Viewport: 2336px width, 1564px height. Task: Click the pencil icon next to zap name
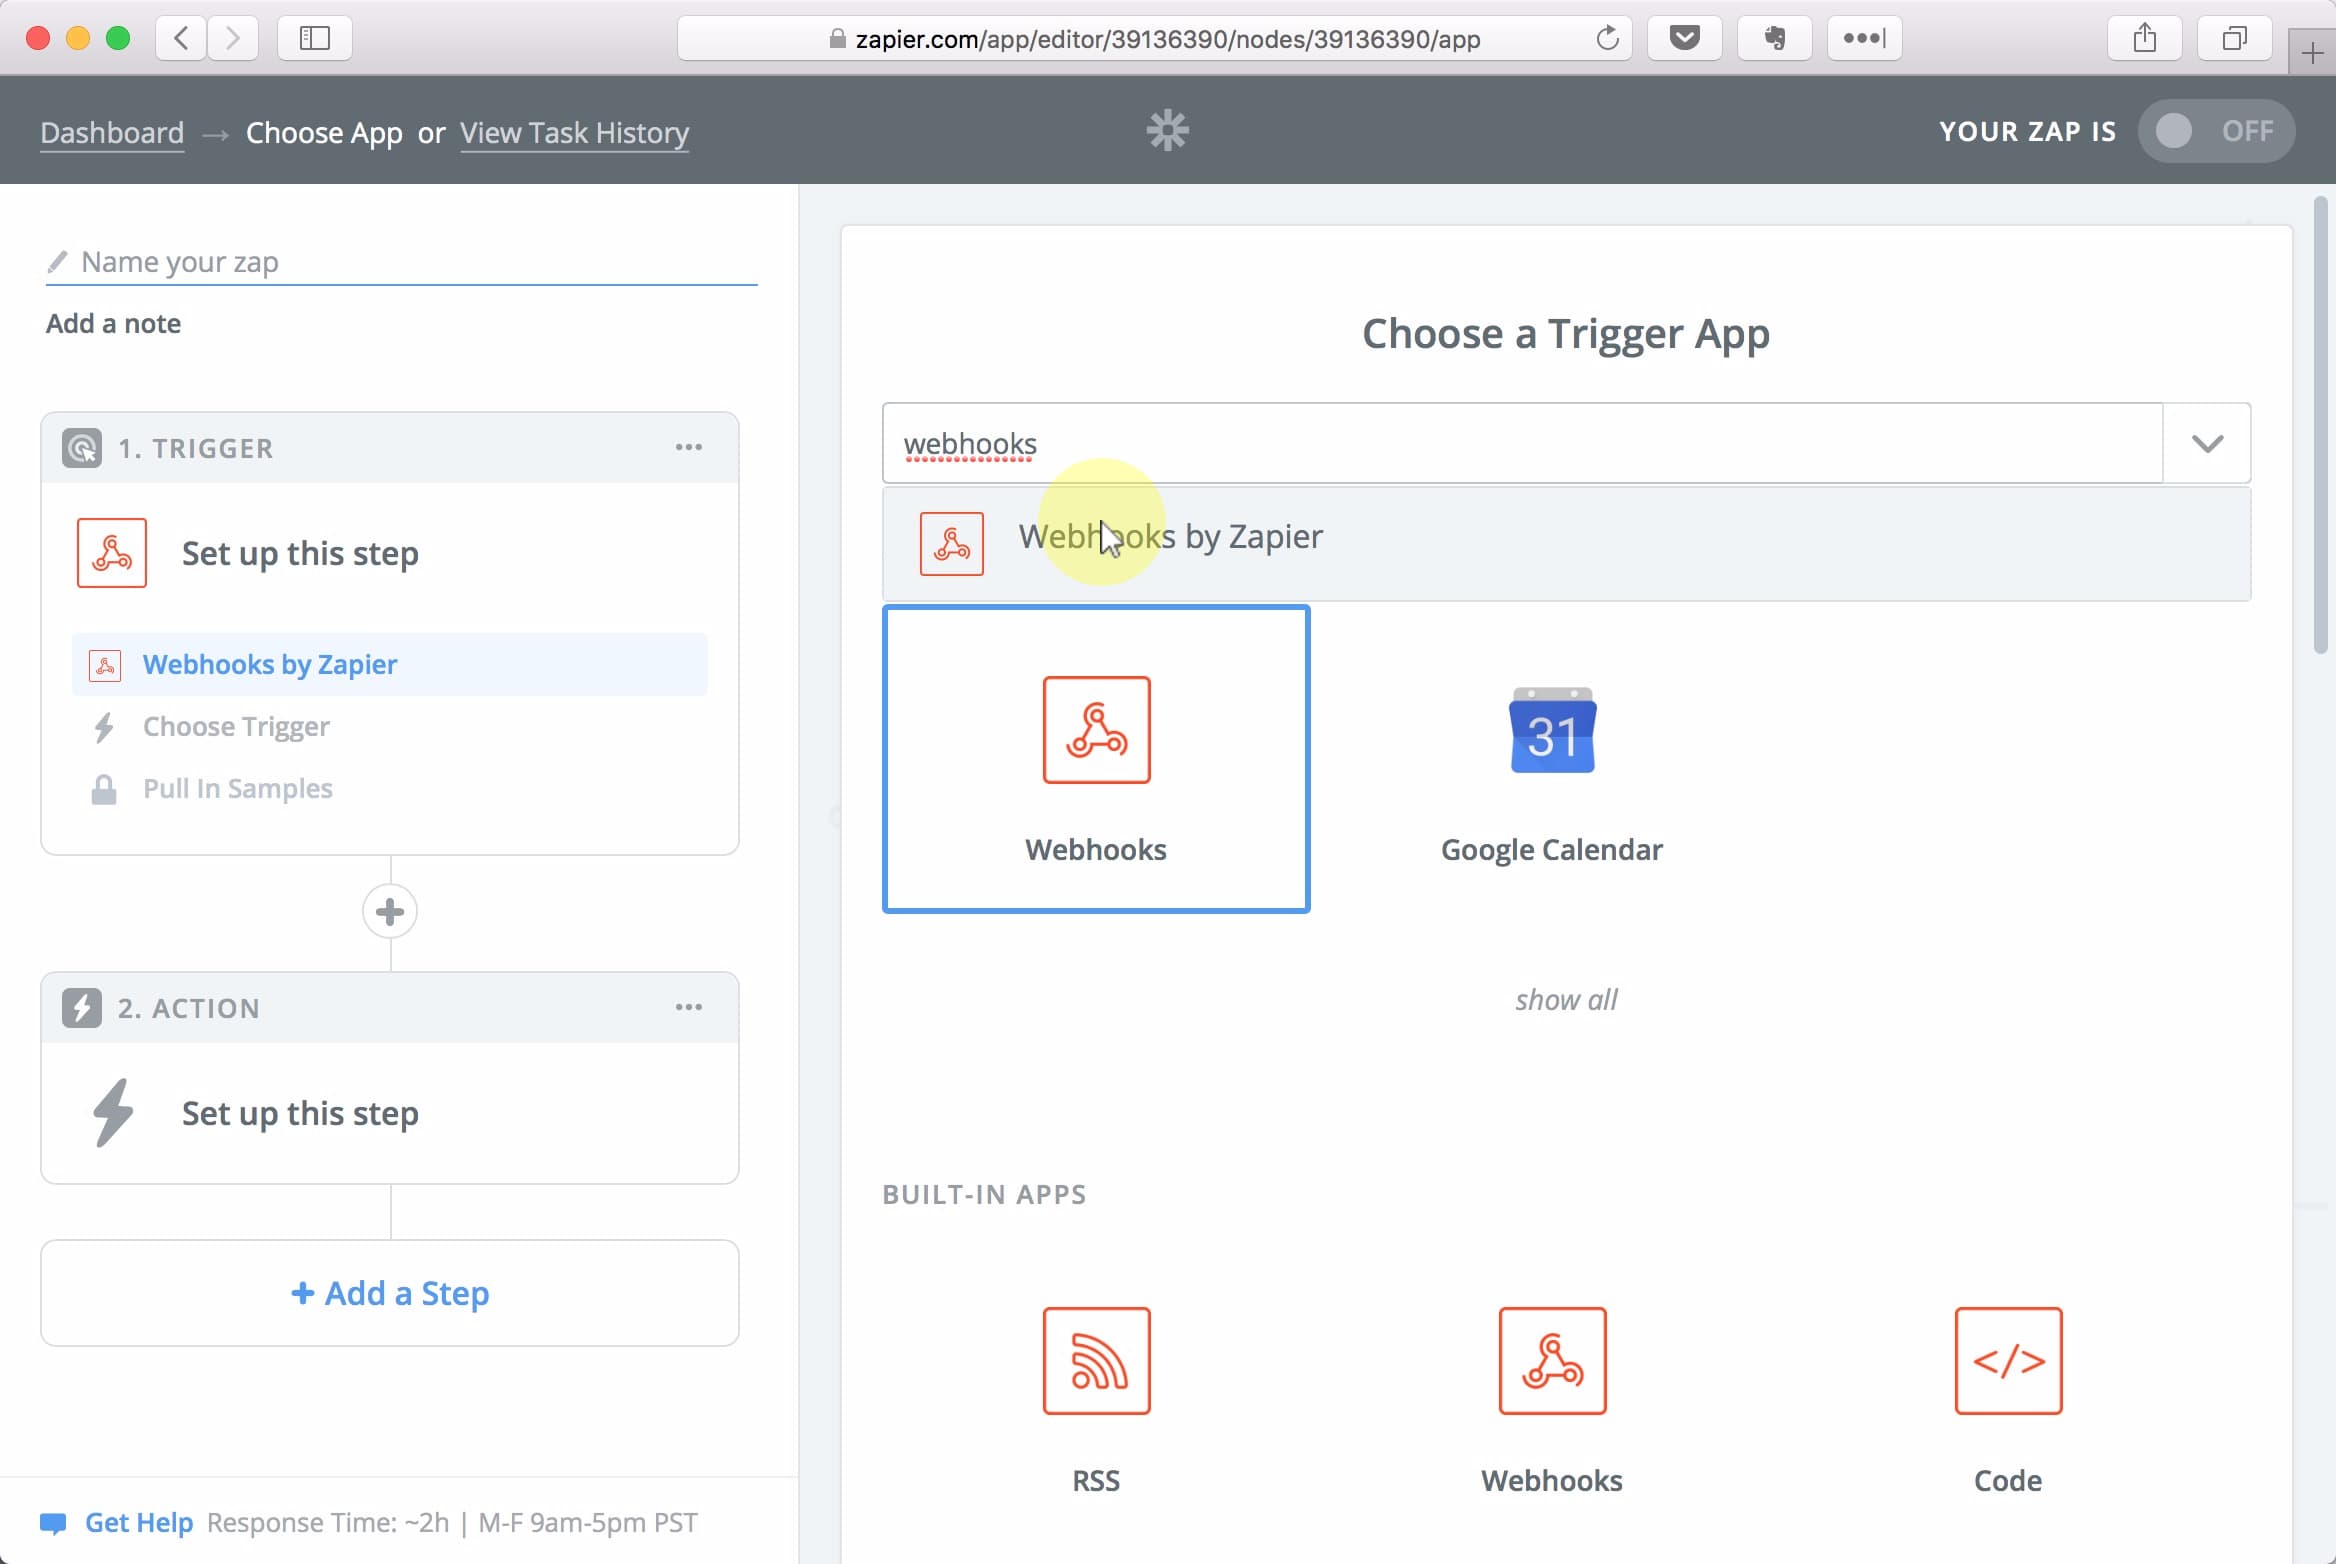(57, 262)
